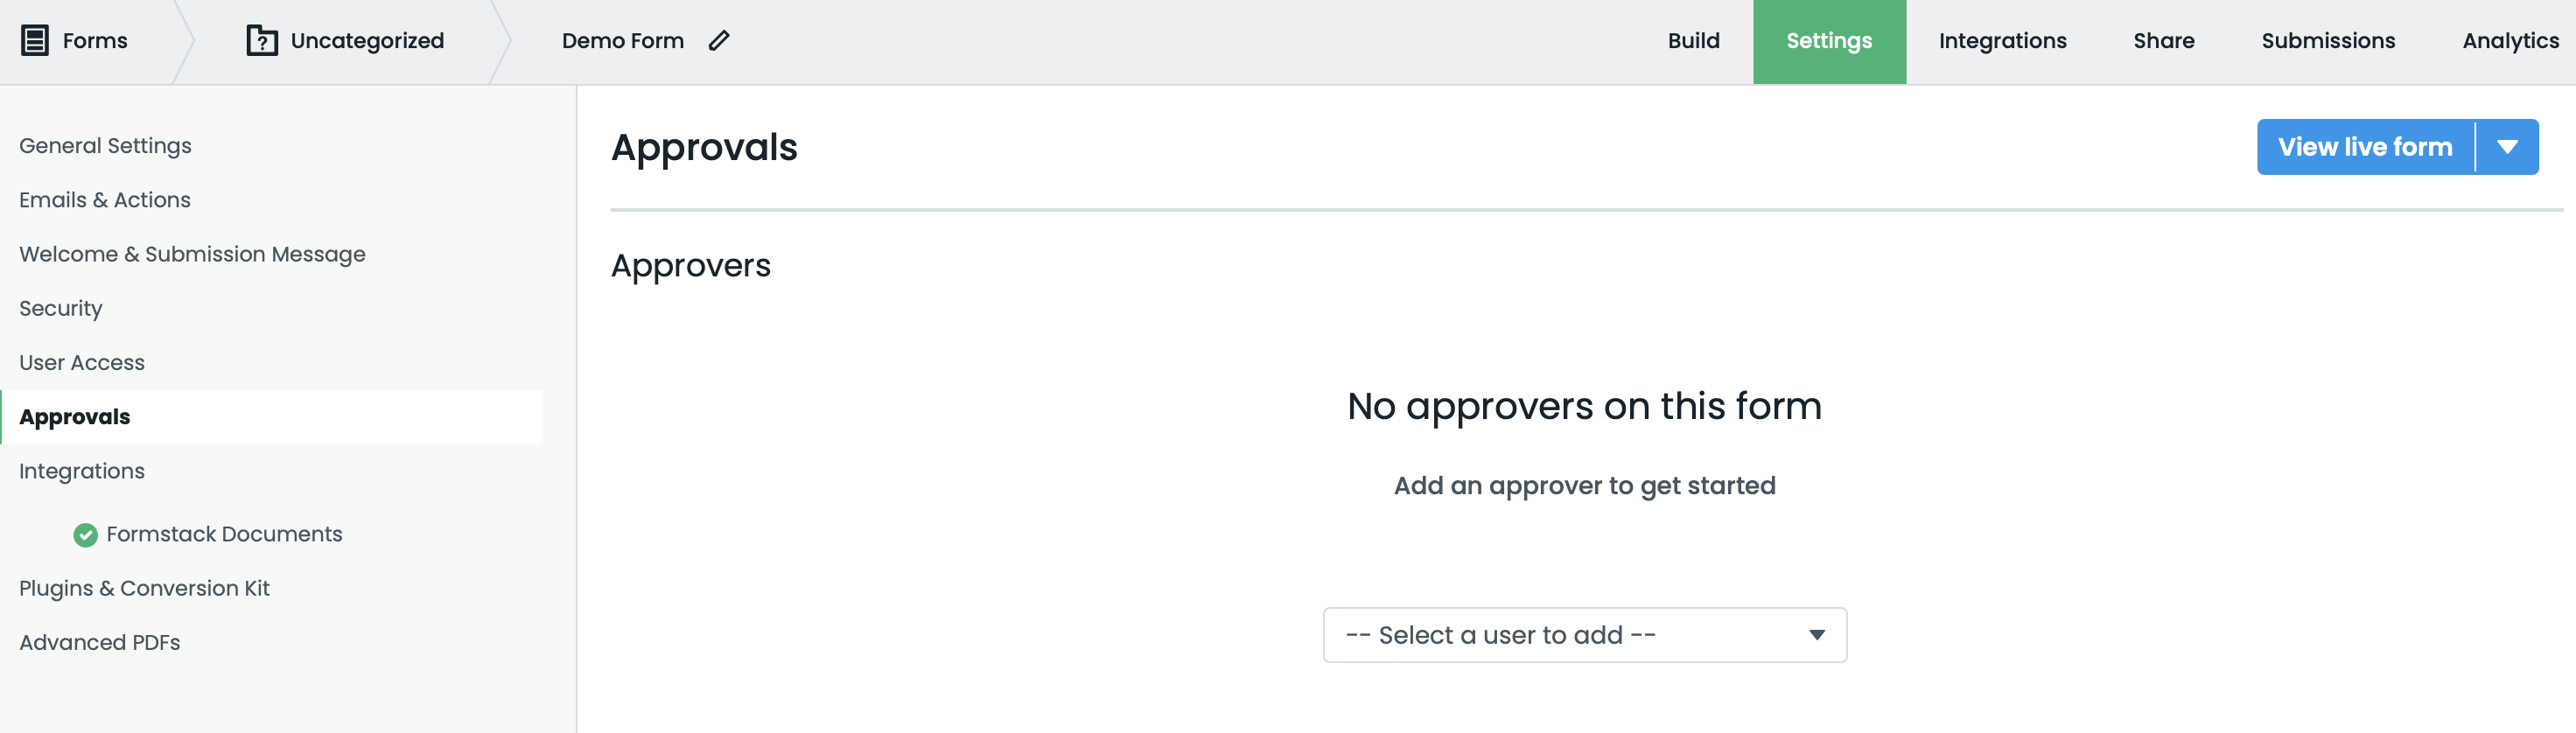The width and height of the screenshot is (2576, 733).
Task: Switch to the Analytics tab
Action: pyautogui.click(x=2509, y=41)
